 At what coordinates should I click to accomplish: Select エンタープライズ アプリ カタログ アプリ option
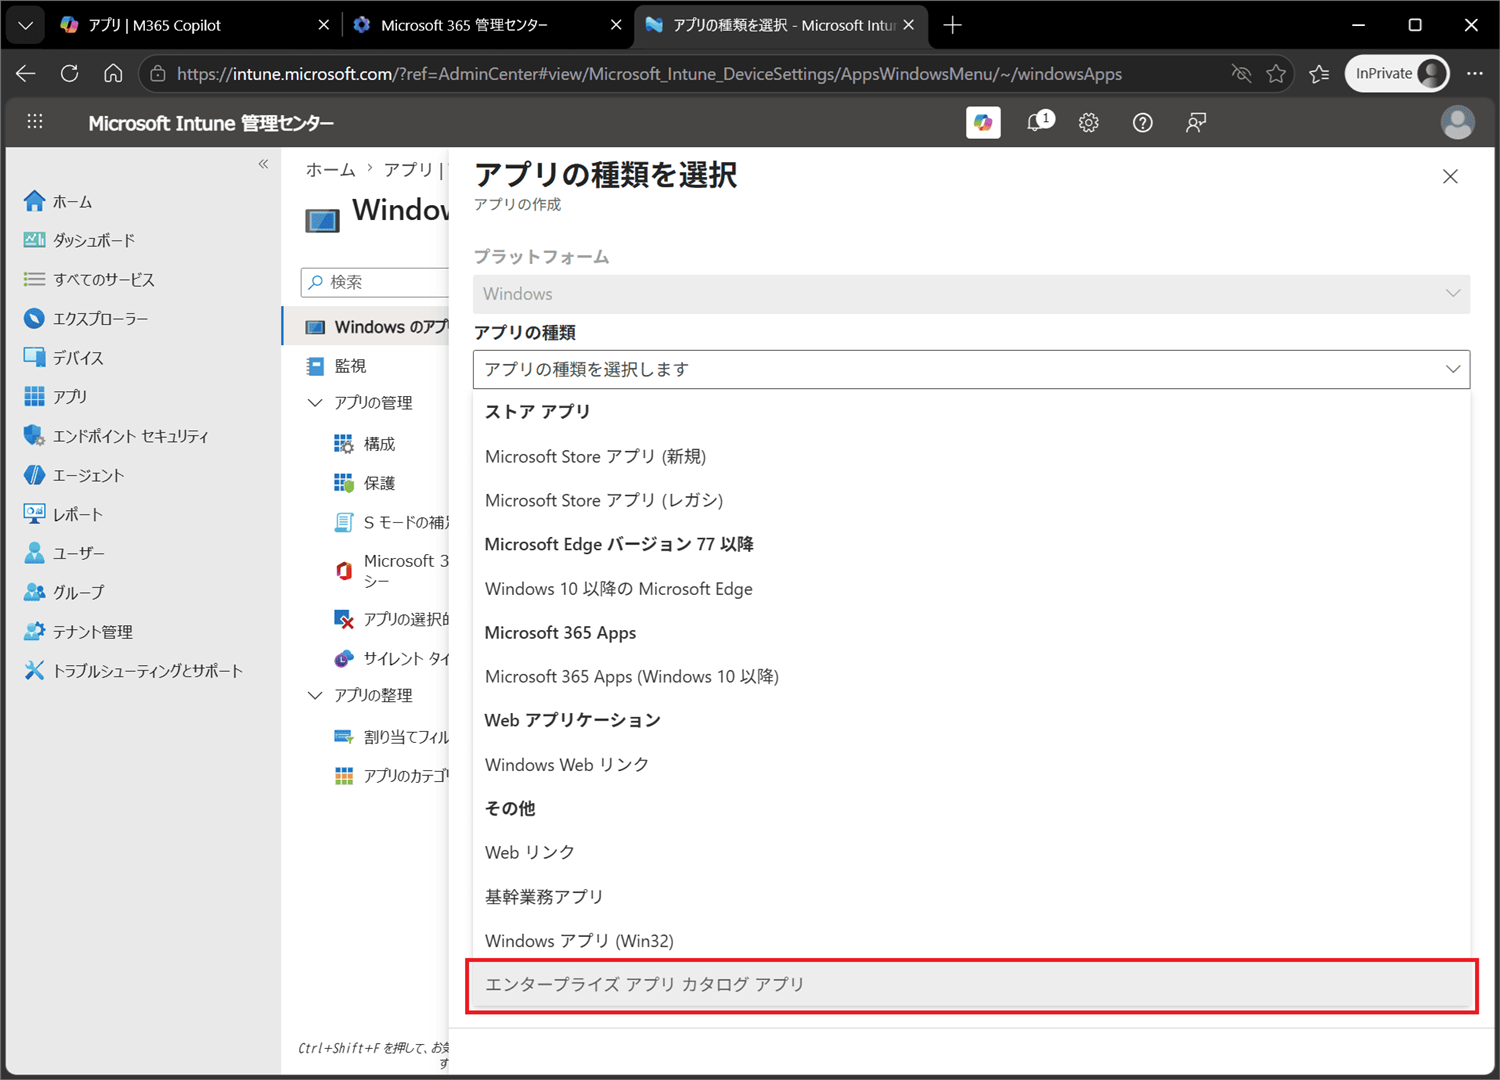click(x=971, y=985)
